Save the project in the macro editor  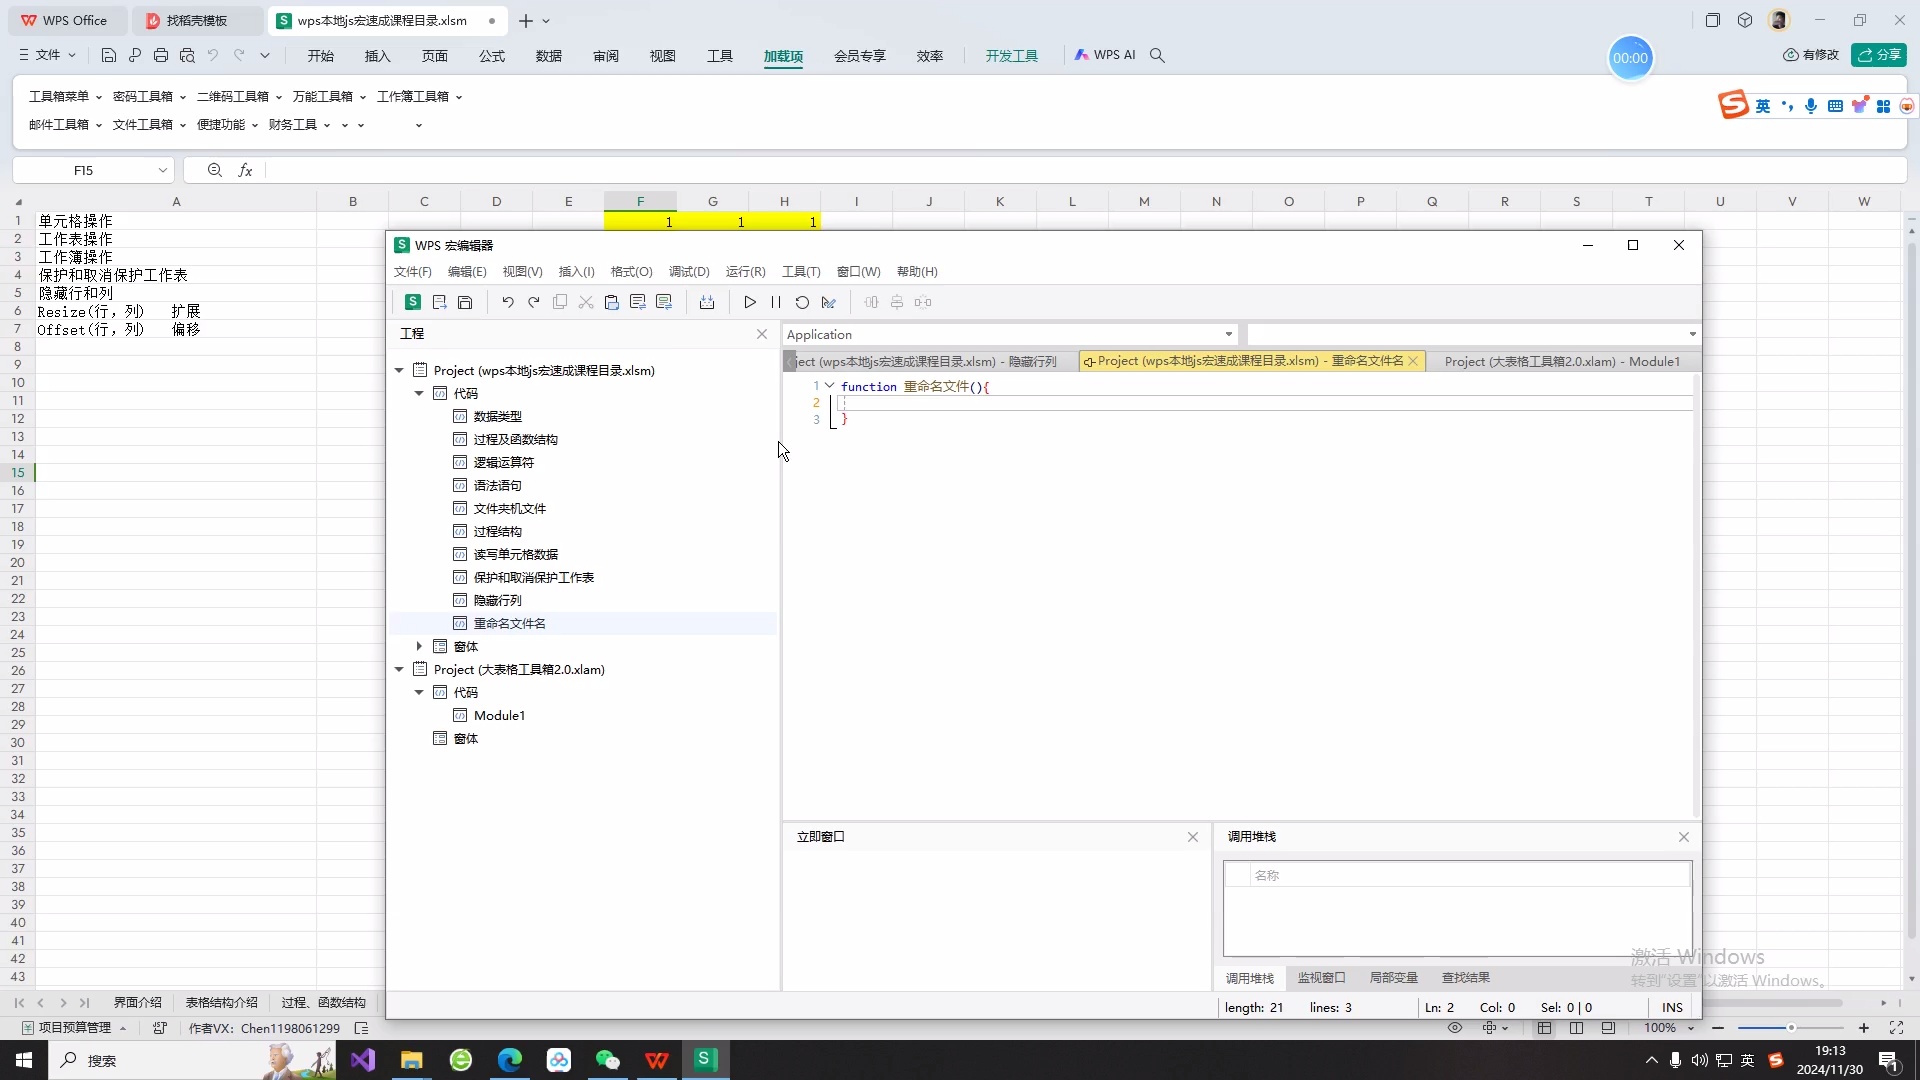point(466,302)
